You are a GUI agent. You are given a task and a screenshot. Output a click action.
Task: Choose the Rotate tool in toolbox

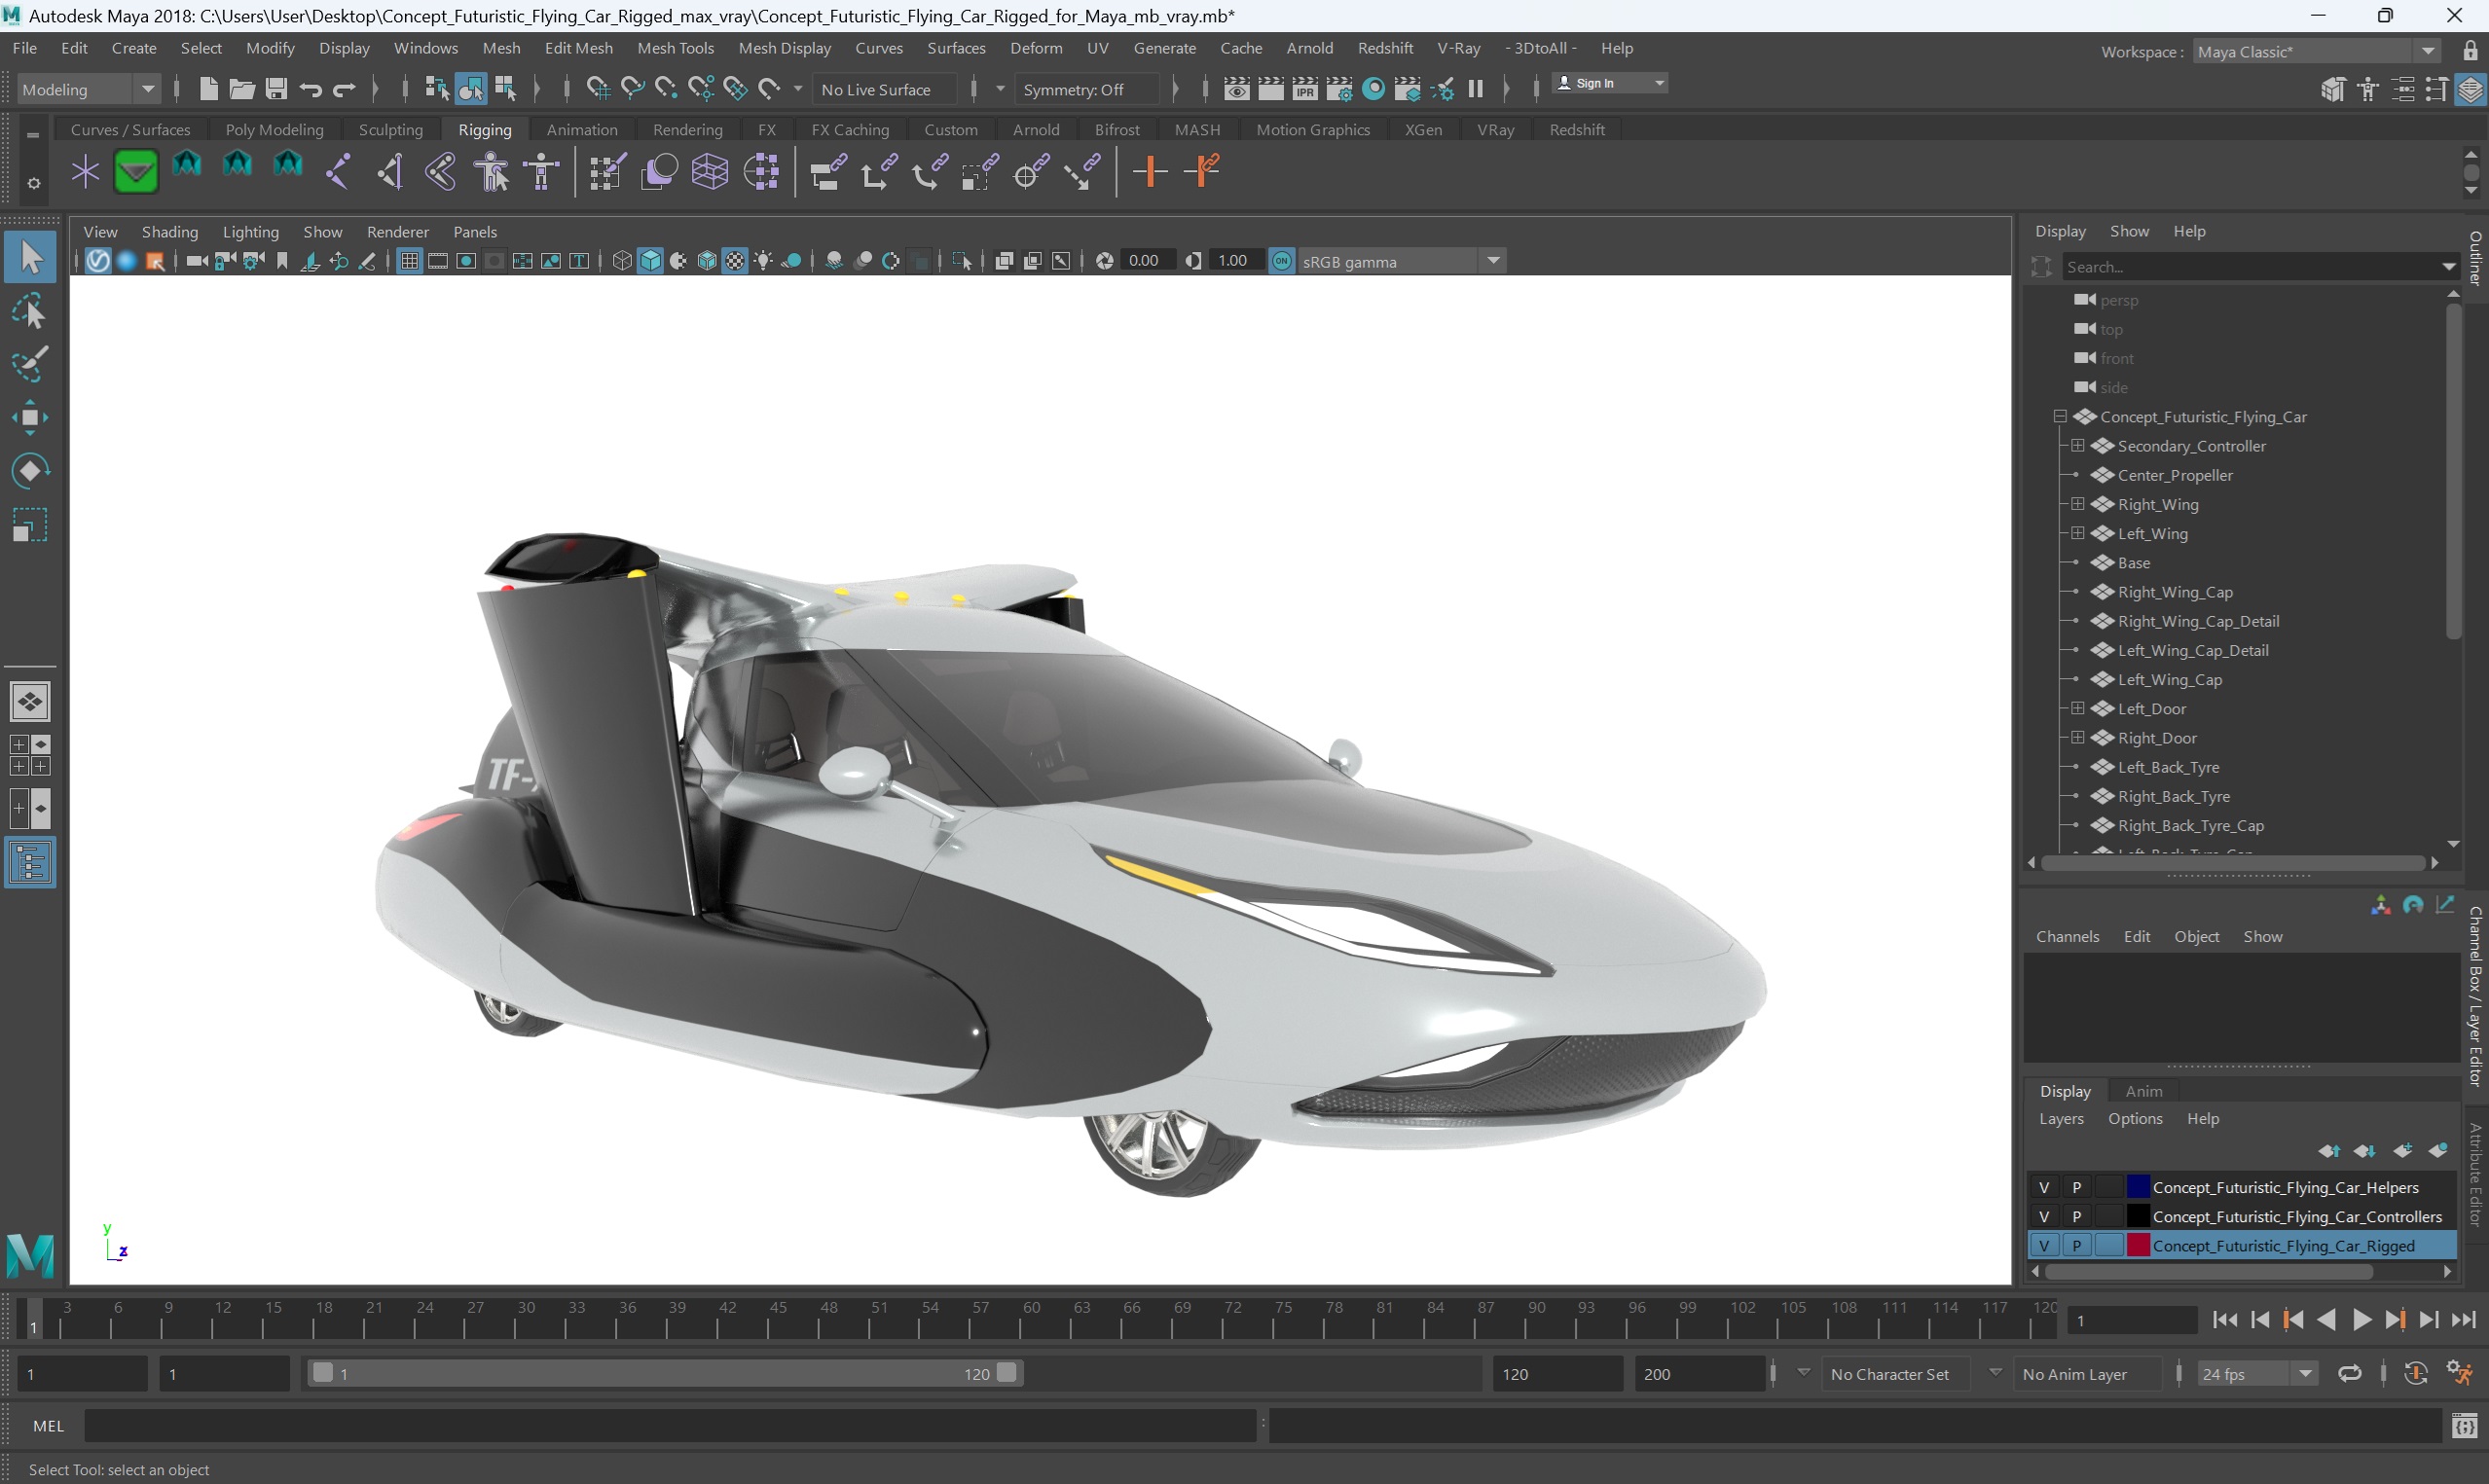click(x=30, y=471)
